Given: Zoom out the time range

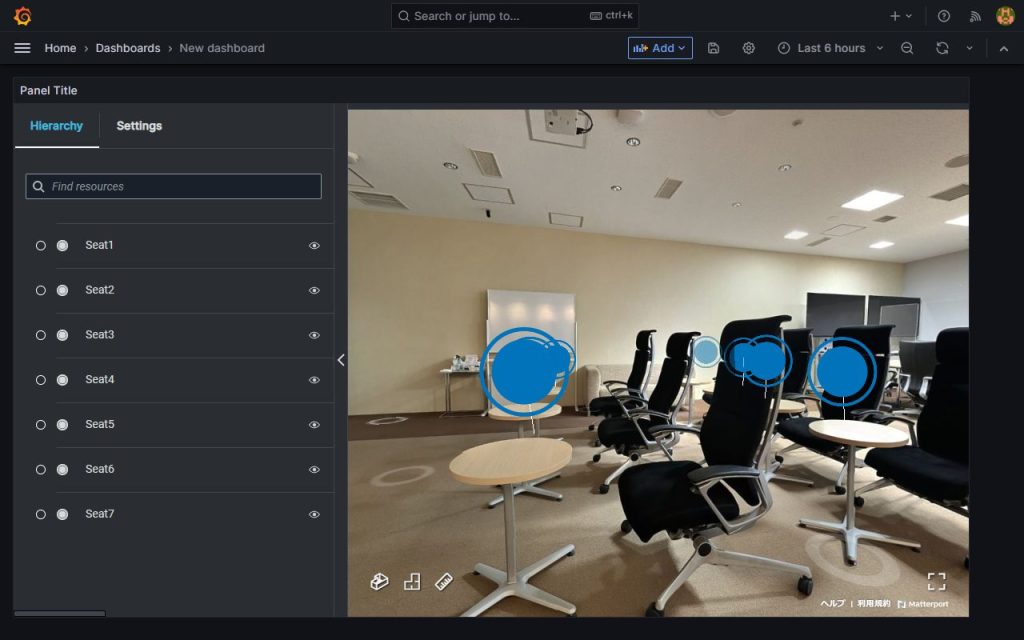Looking at the screenshot, I should click(907, 48).
